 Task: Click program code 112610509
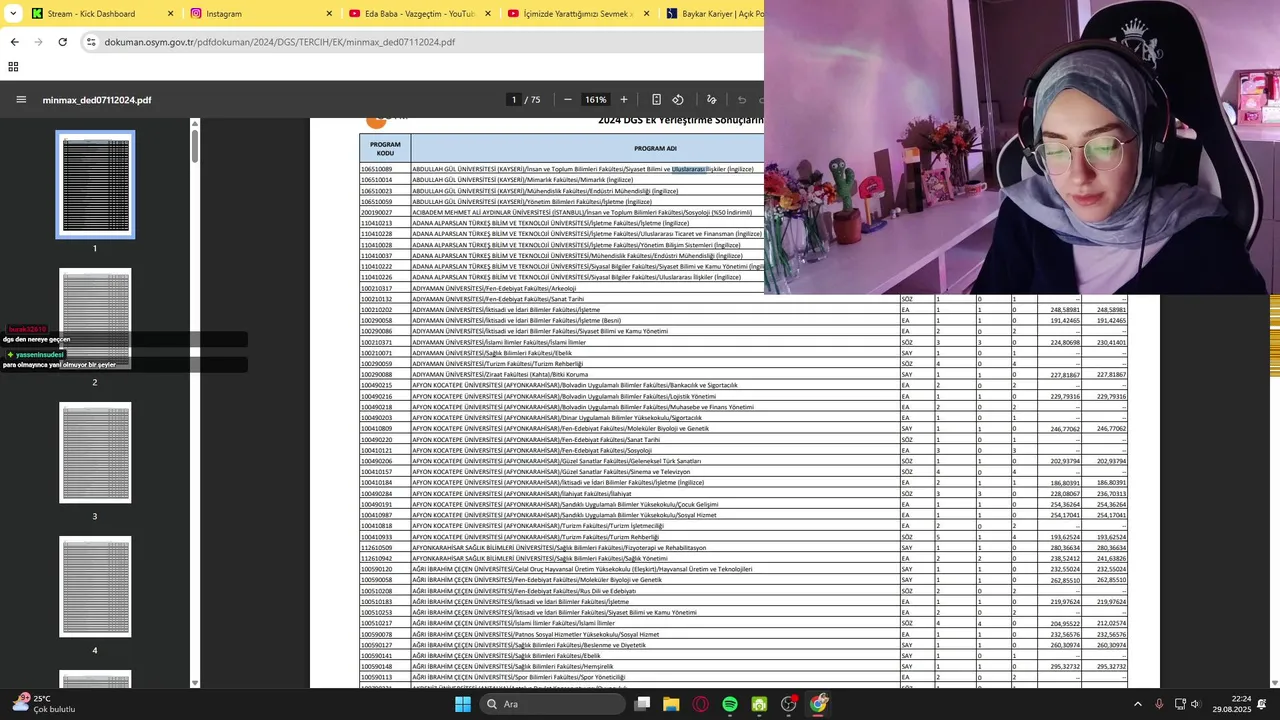(x=376, y=547)
